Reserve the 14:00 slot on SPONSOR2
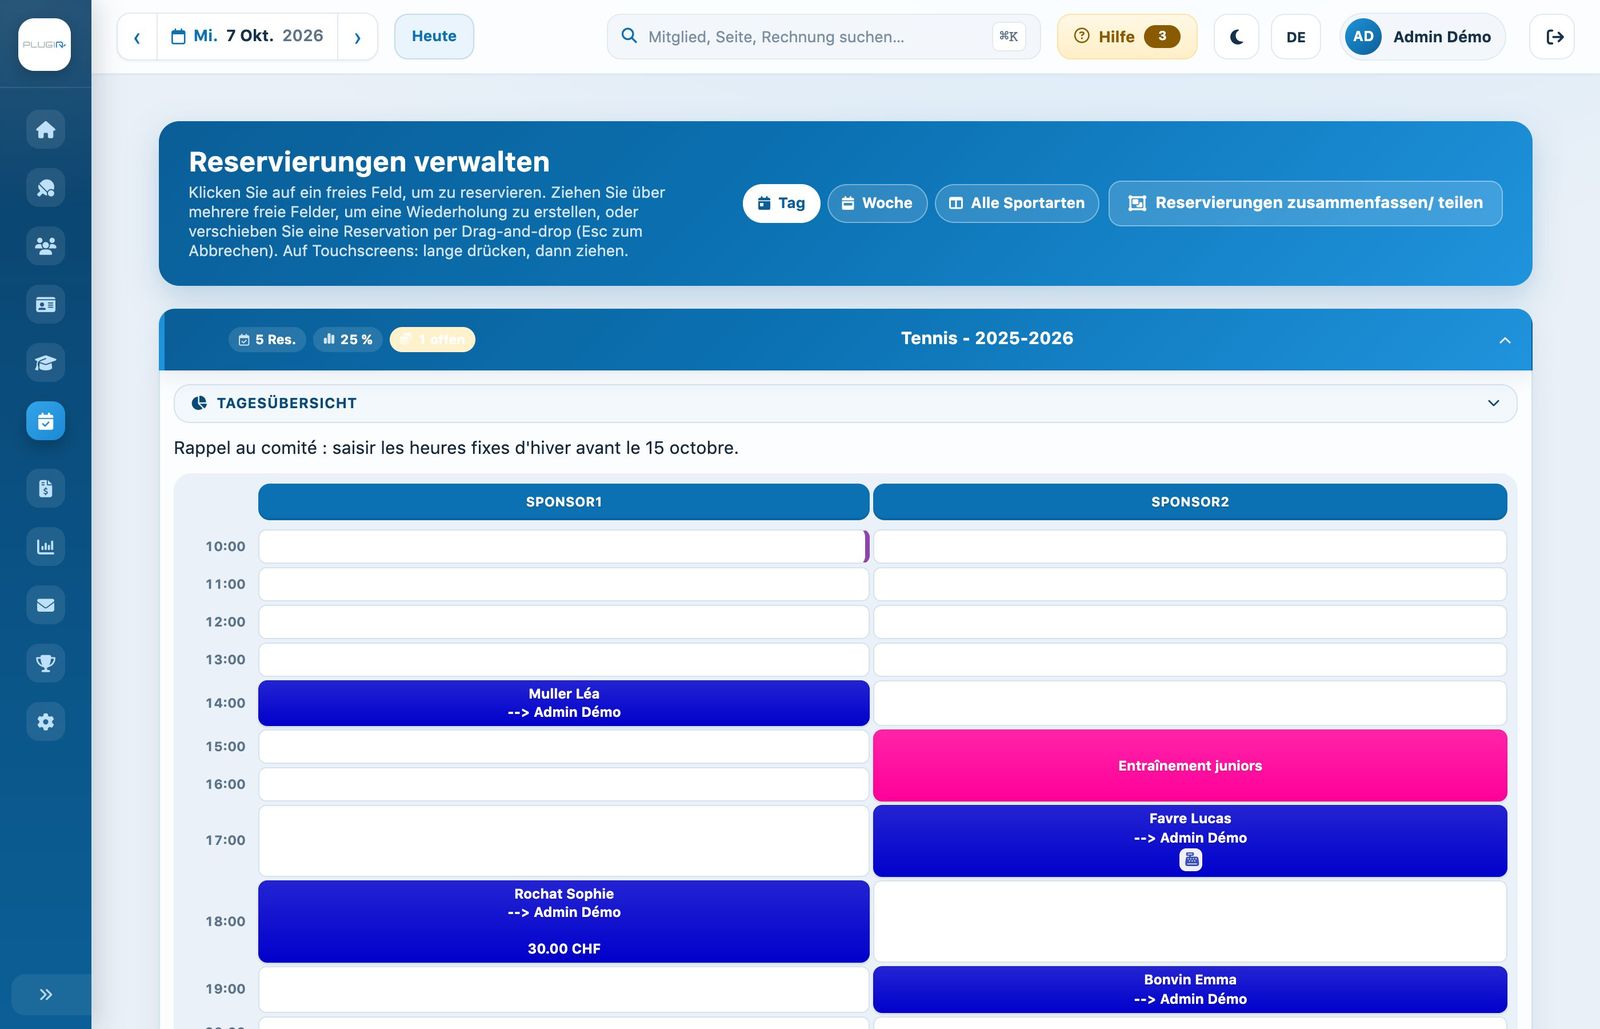The image size is (1600, 1029). [x=1190, y=703]
